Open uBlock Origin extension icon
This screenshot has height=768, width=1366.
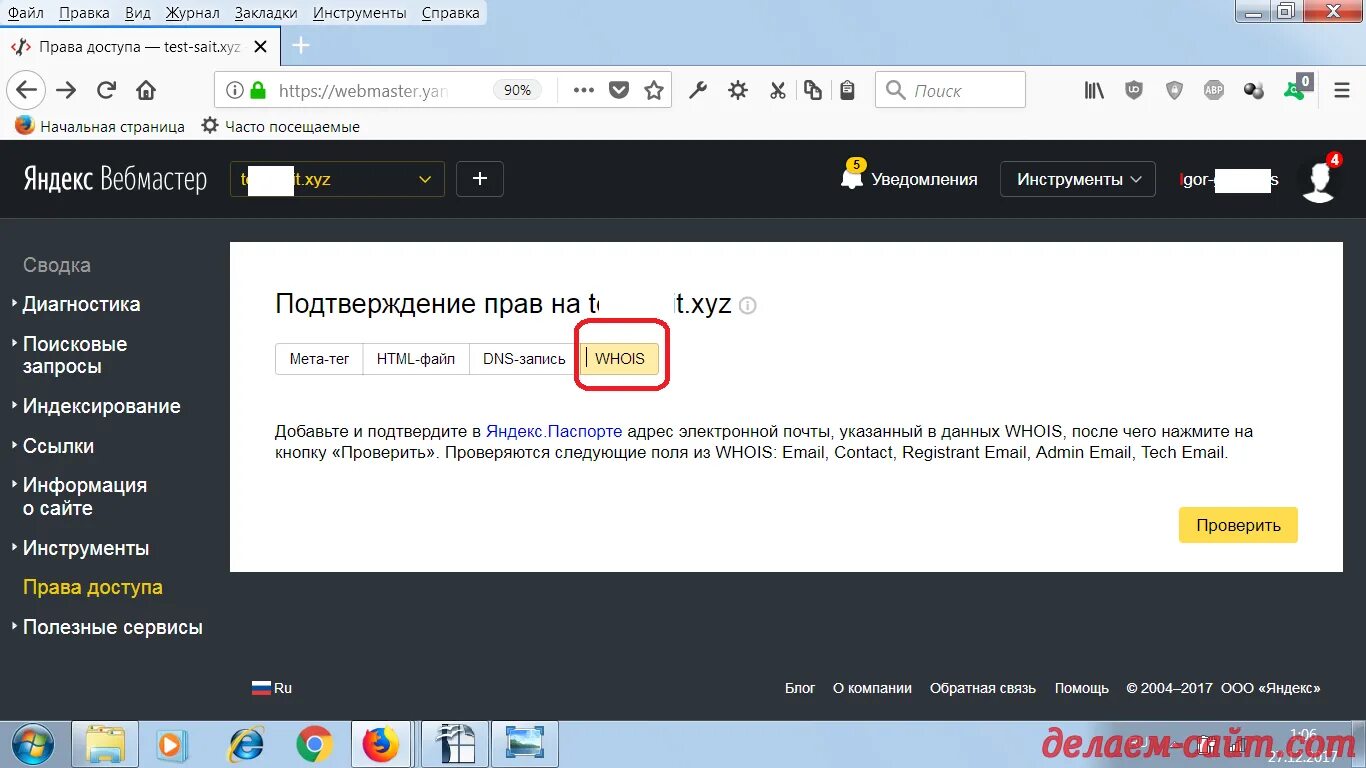click(x=1134, y=90)
